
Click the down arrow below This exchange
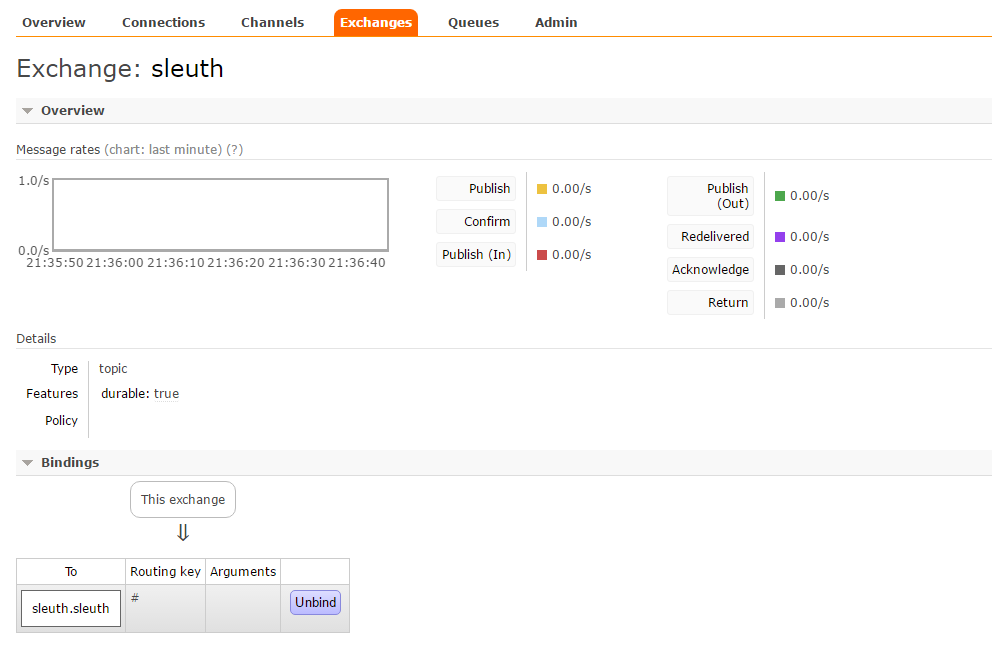(x=183, y=533)
